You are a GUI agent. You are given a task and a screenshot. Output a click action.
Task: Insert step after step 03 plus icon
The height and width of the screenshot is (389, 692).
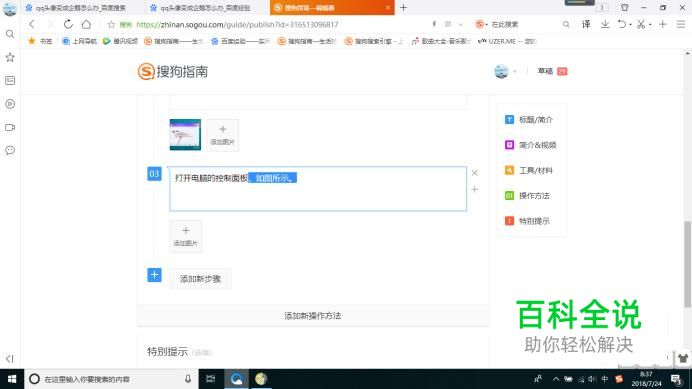pyautogui.click(x=474, y=189)
